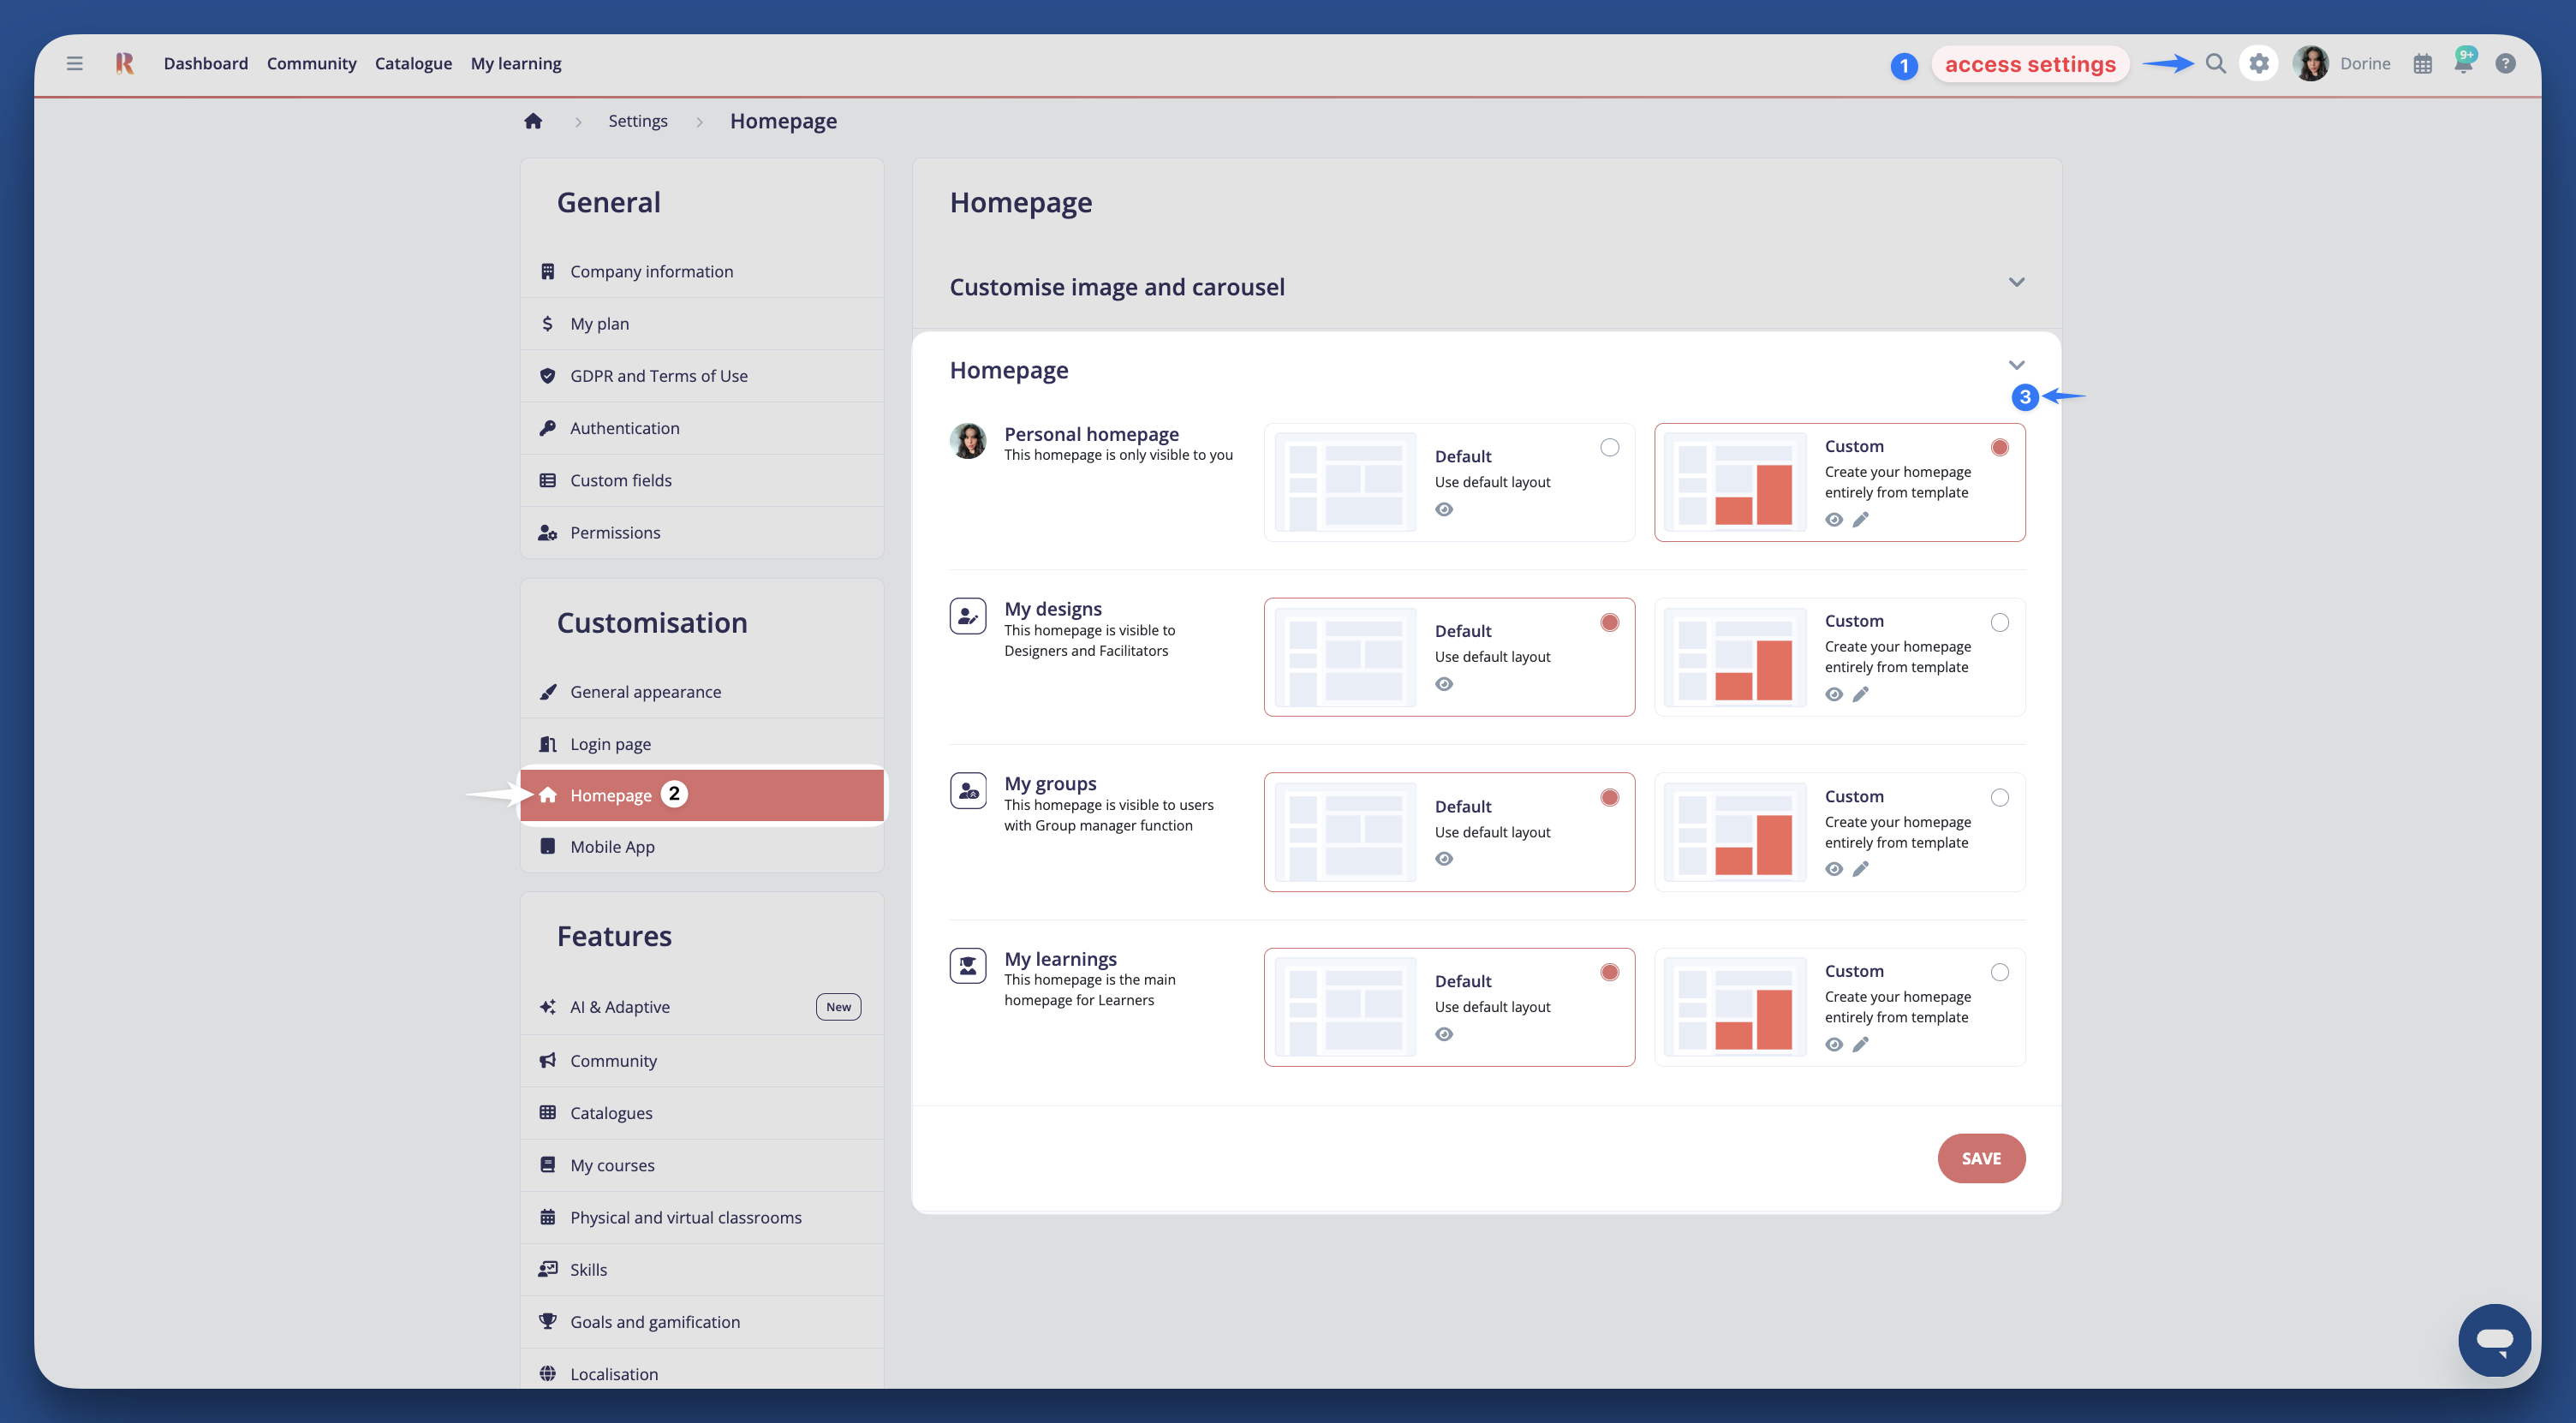Collapse the Customise image and carousel section
This screenshot has height=1423, width=2576.
2016,283
